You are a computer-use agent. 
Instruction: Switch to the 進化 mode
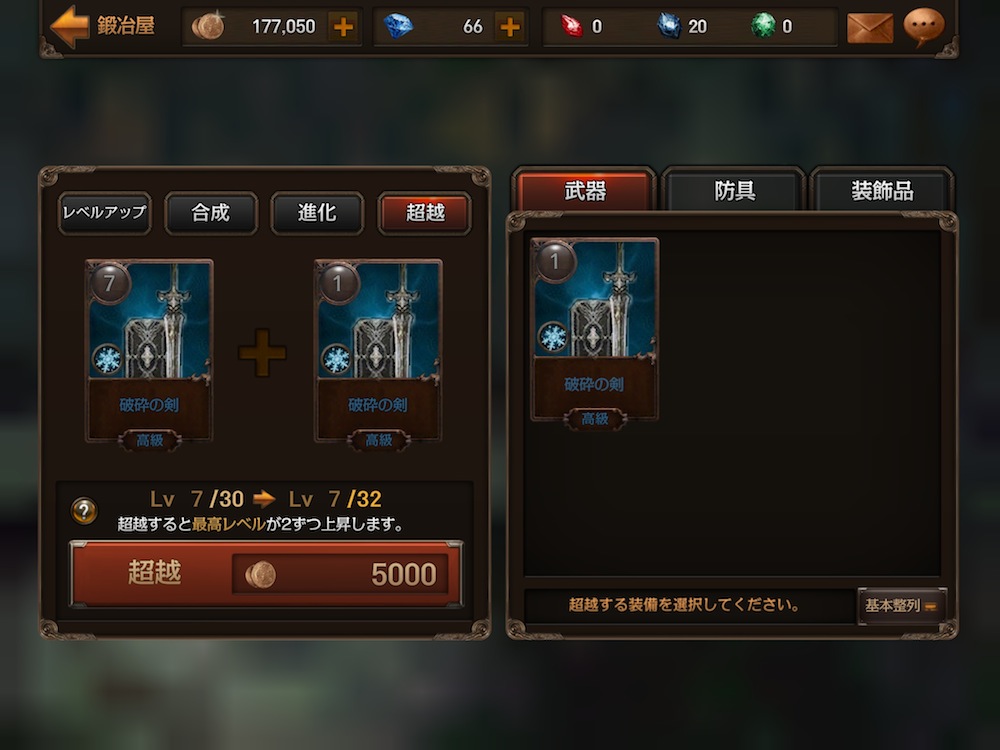[x=318, y=213]
